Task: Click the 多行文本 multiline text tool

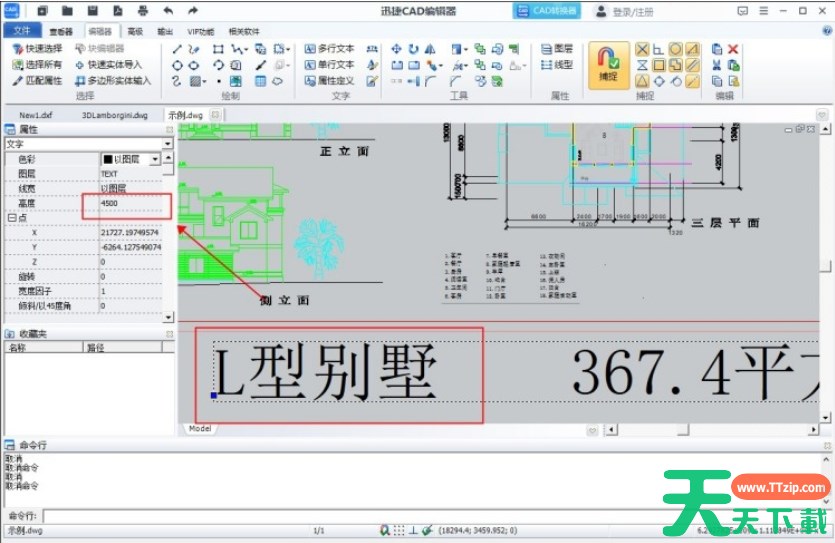Action: 329,48
